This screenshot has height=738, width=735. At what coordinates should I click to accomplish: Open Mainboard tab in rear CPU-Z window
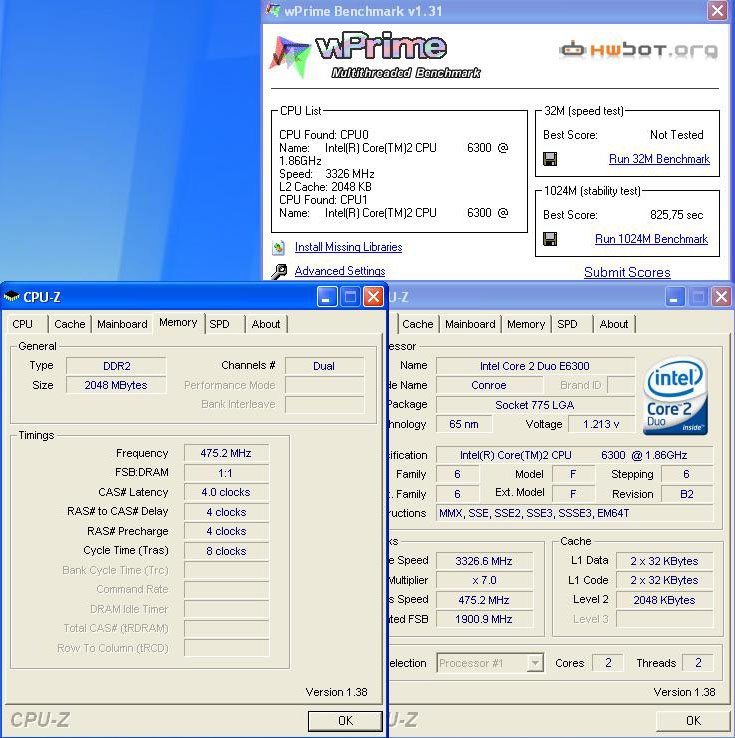[x=470, y=324]
